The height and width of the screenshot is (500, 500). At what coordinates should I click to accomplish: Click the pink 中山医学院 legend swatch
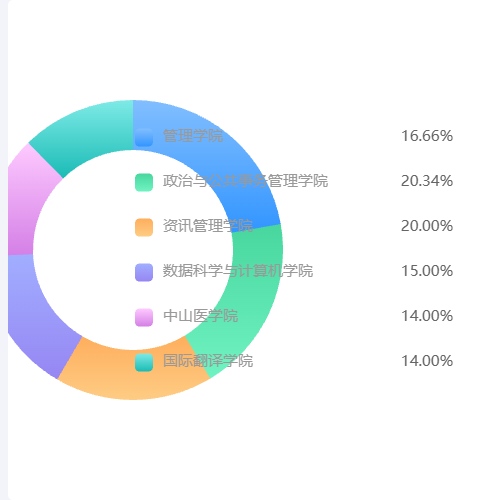tap(144, 317)
